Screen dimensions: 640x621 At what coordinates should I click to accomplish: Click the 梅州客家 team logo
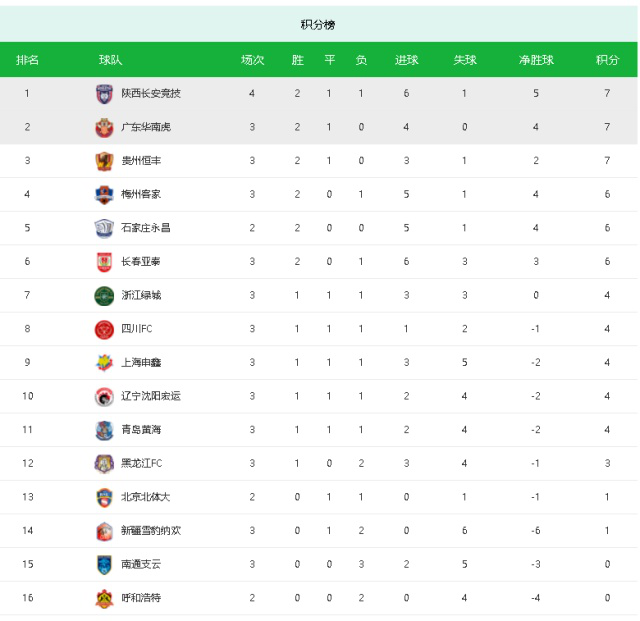104,194
